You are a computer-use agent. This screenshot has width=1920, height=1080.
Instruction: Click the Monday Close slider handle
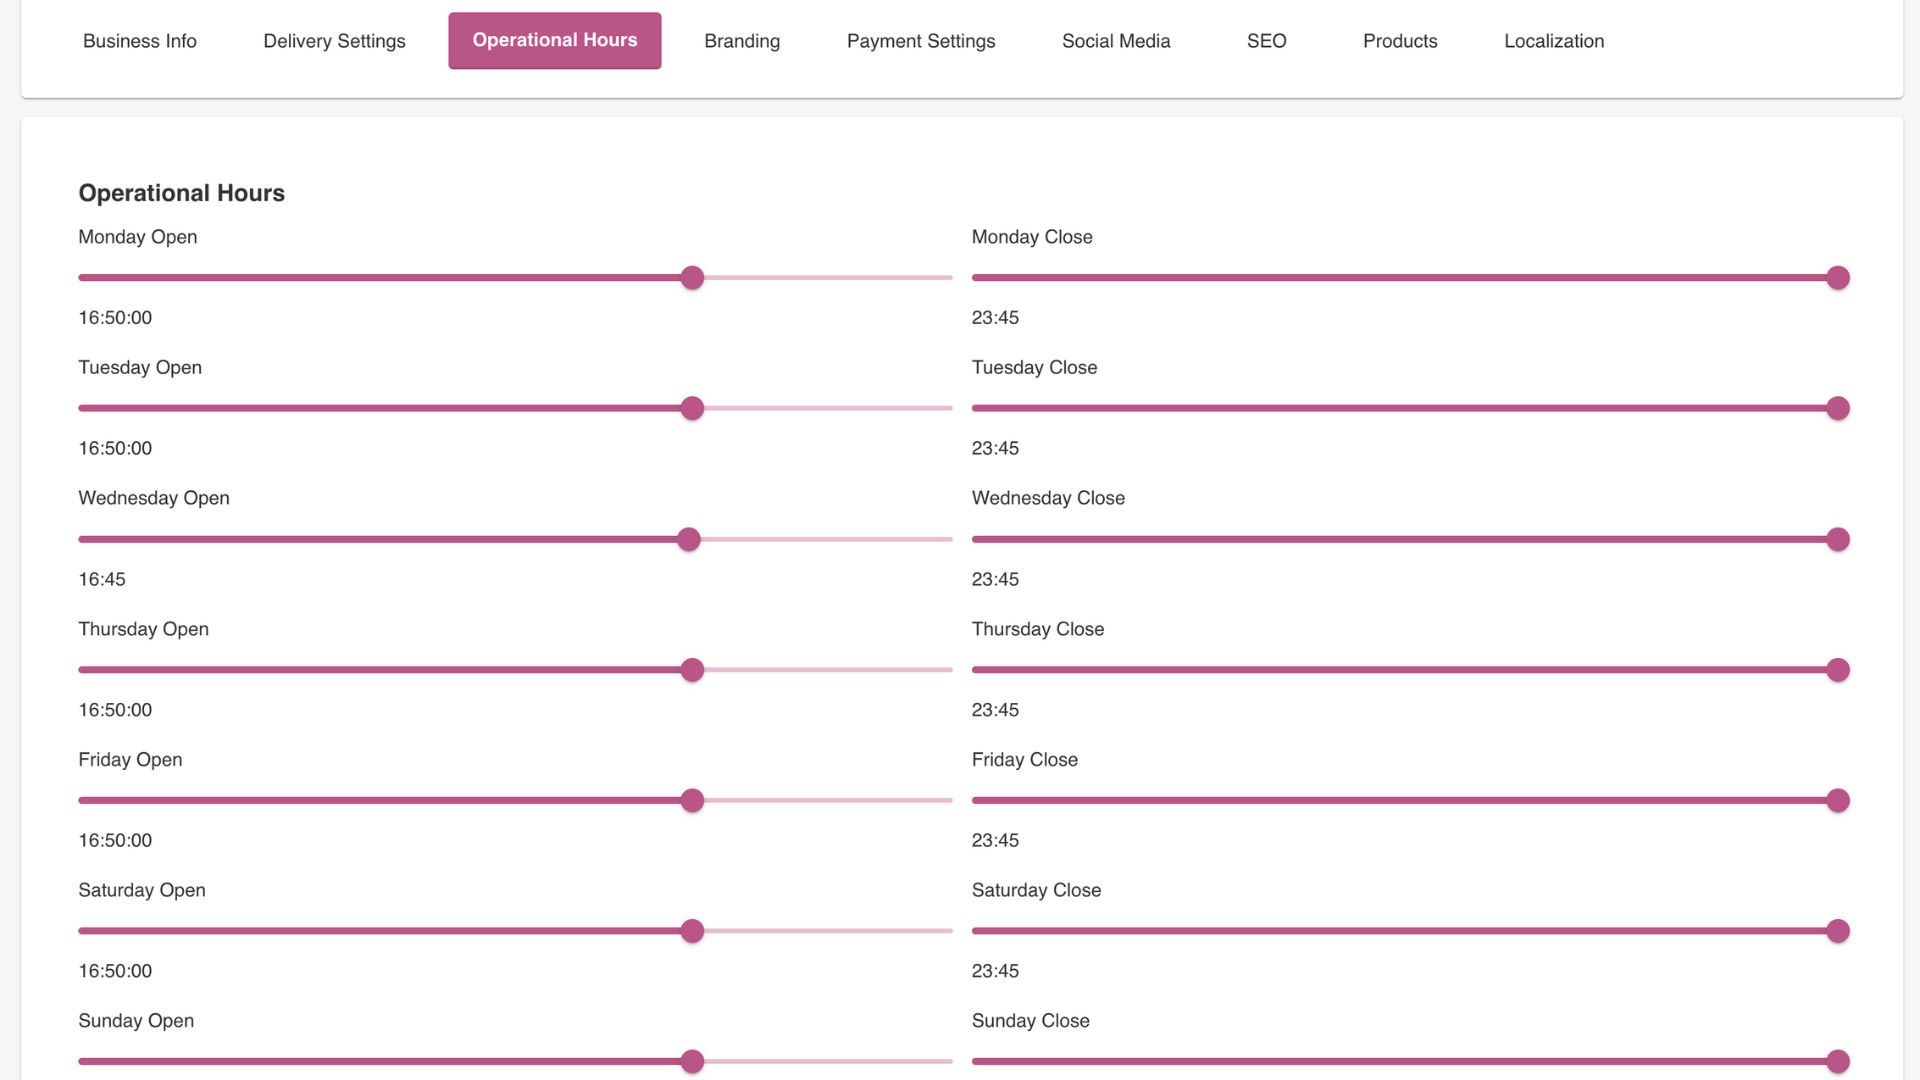[1837, 278]
